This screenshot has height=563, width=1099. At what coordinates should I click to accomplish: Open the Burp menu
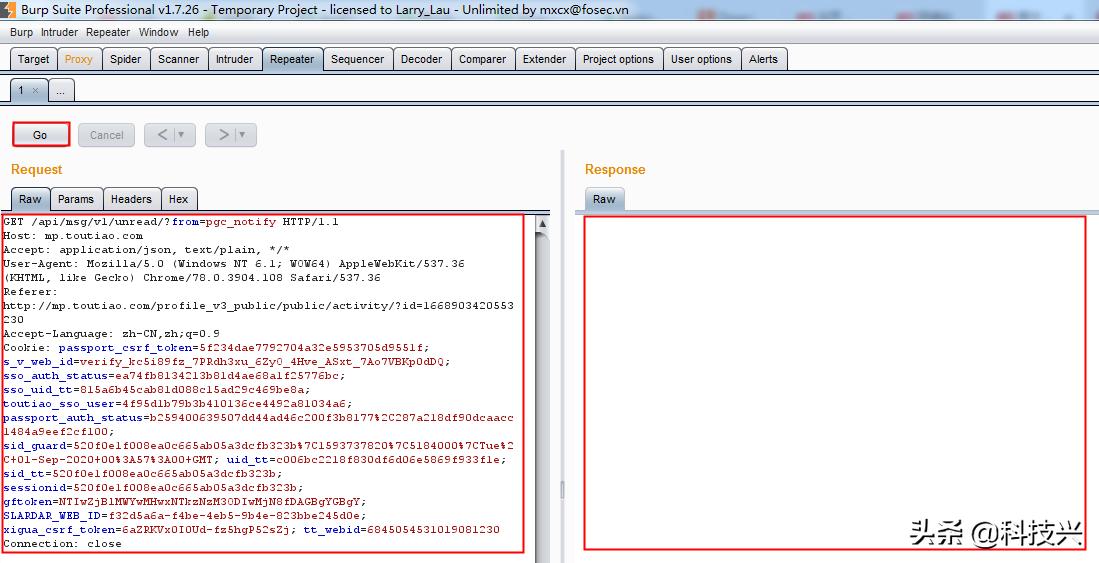pos(21,32)
